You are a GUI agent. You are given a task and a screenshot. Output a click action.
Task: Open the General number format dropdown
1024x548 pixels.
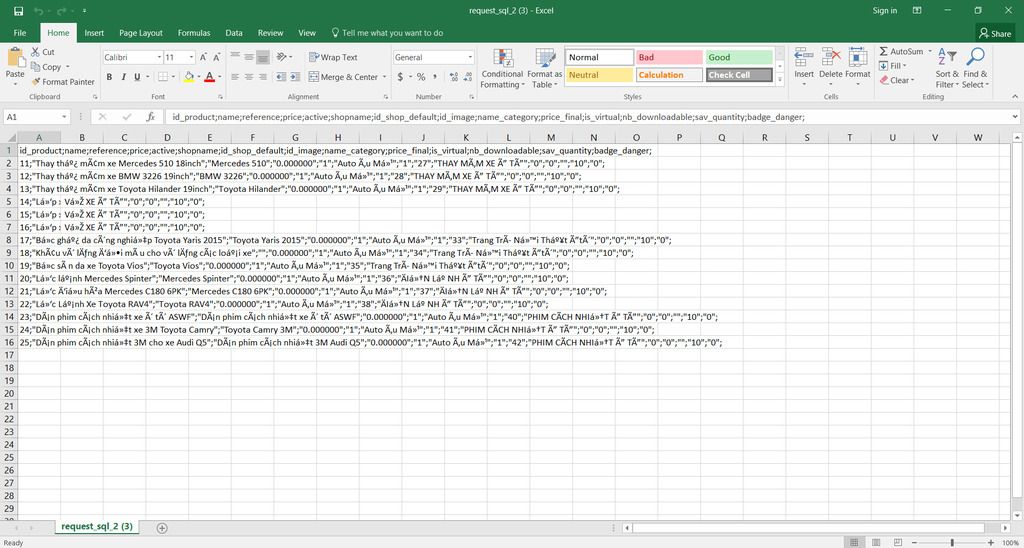point(470,58)
